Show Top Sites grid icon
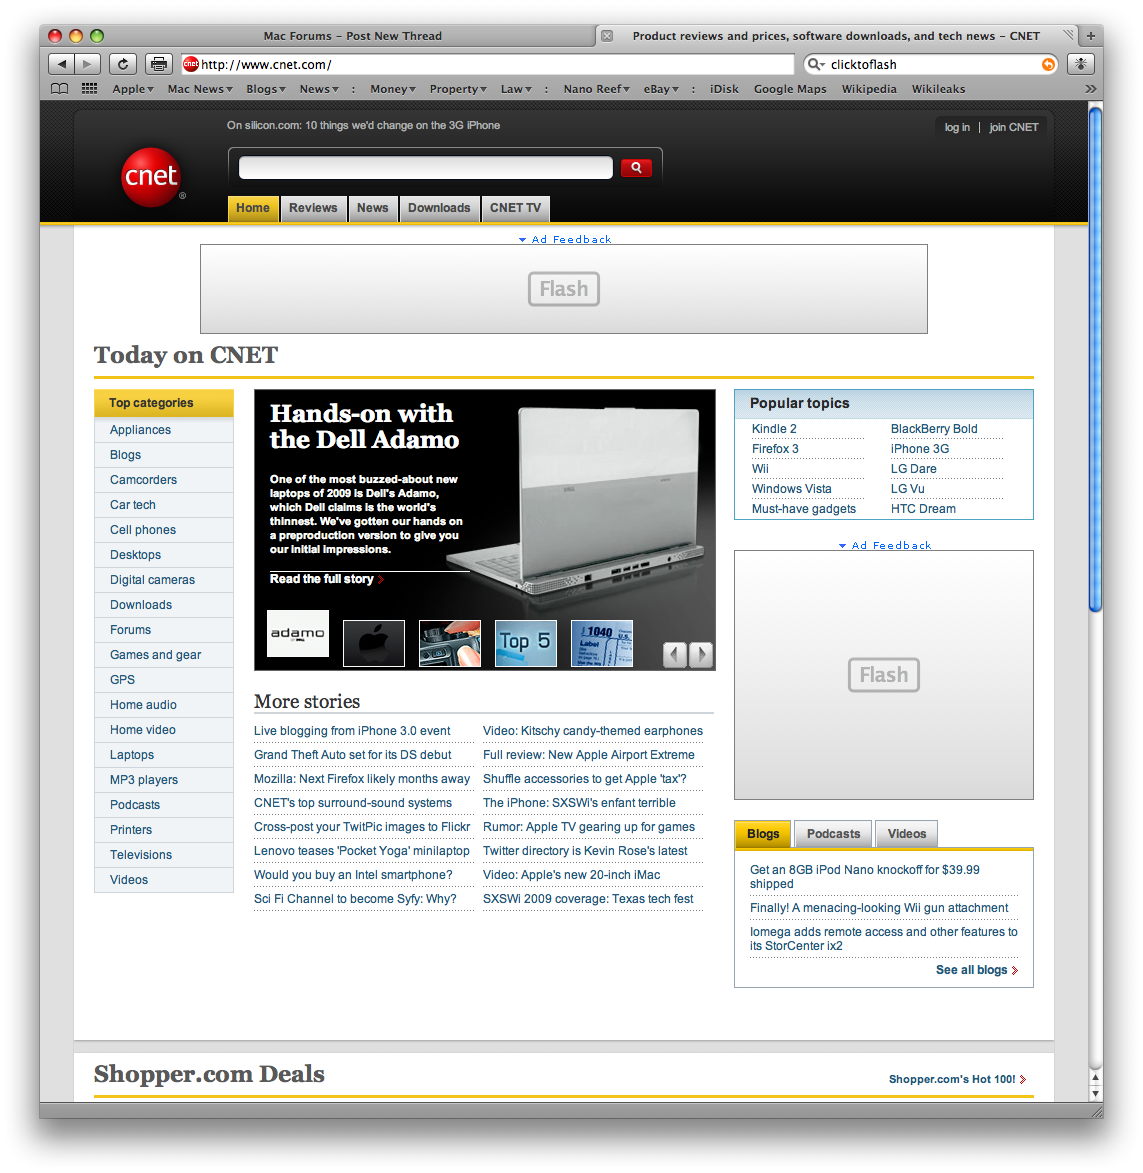Screen dimensions: 1143x1173 click(x=90, y=89)
